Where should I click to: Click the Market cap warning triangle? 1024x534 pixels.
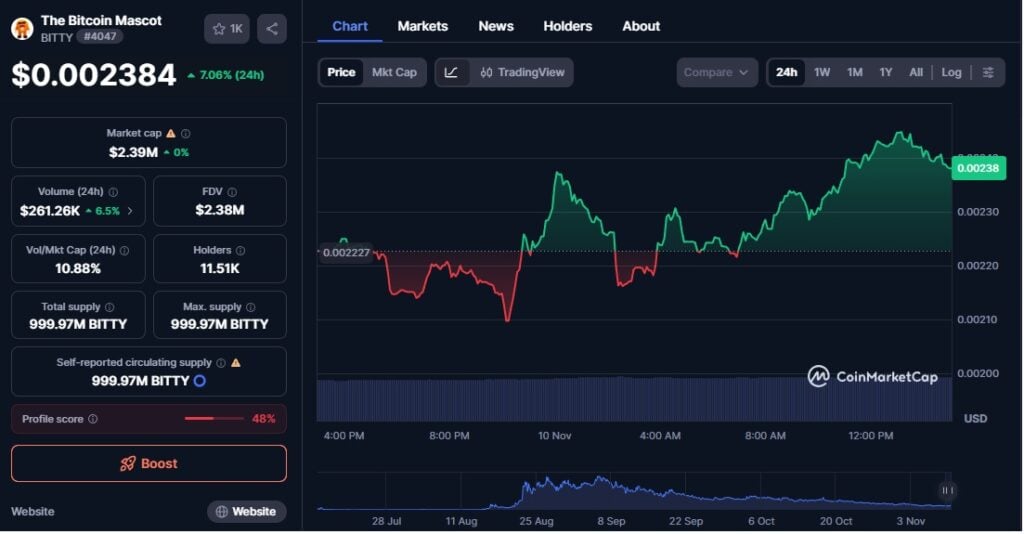pos(170,133)
